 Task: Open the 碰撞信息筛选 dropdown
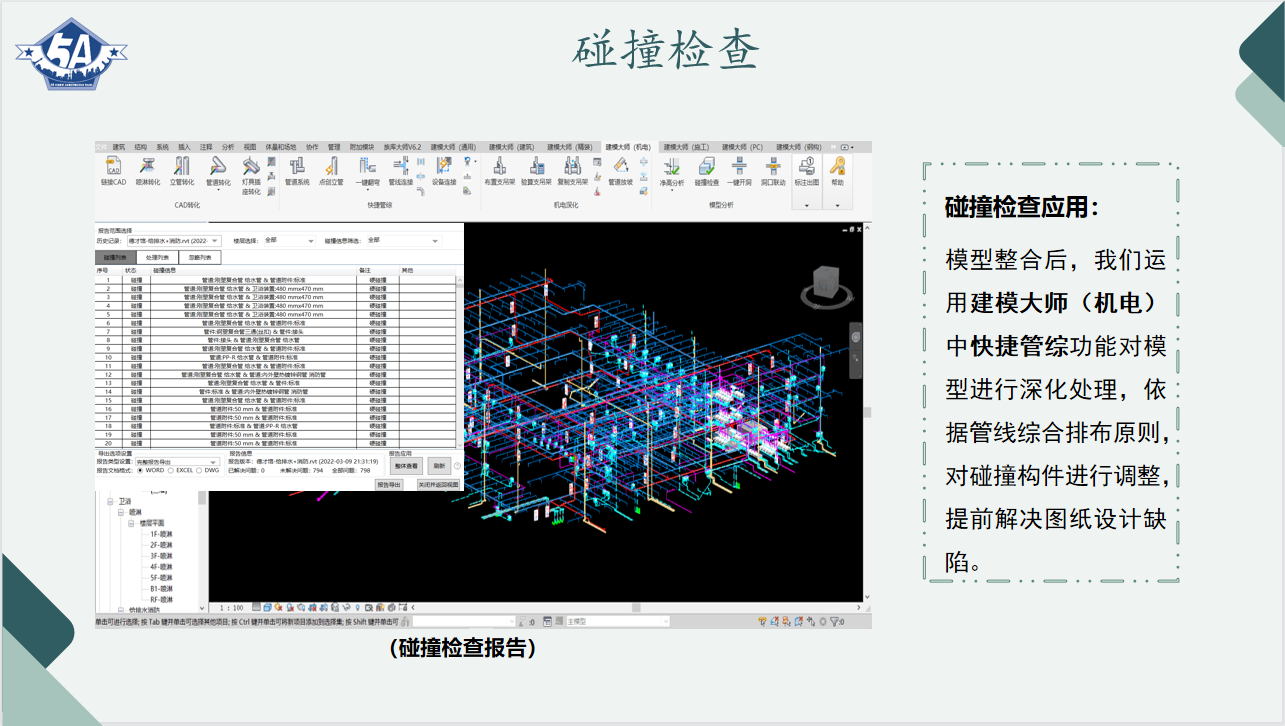[404, 240]
